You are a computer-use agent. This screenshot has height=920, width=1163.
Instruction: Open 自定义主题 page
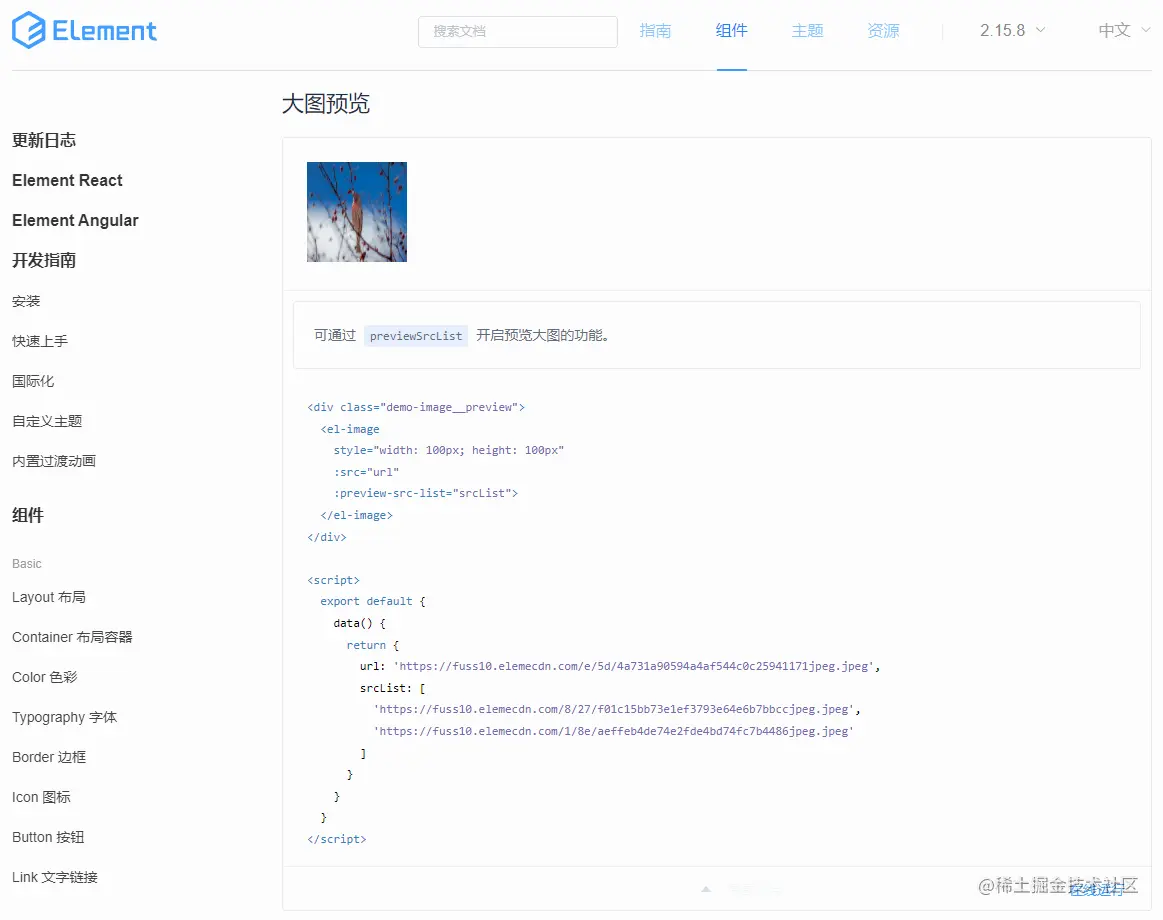coord(47,421)
